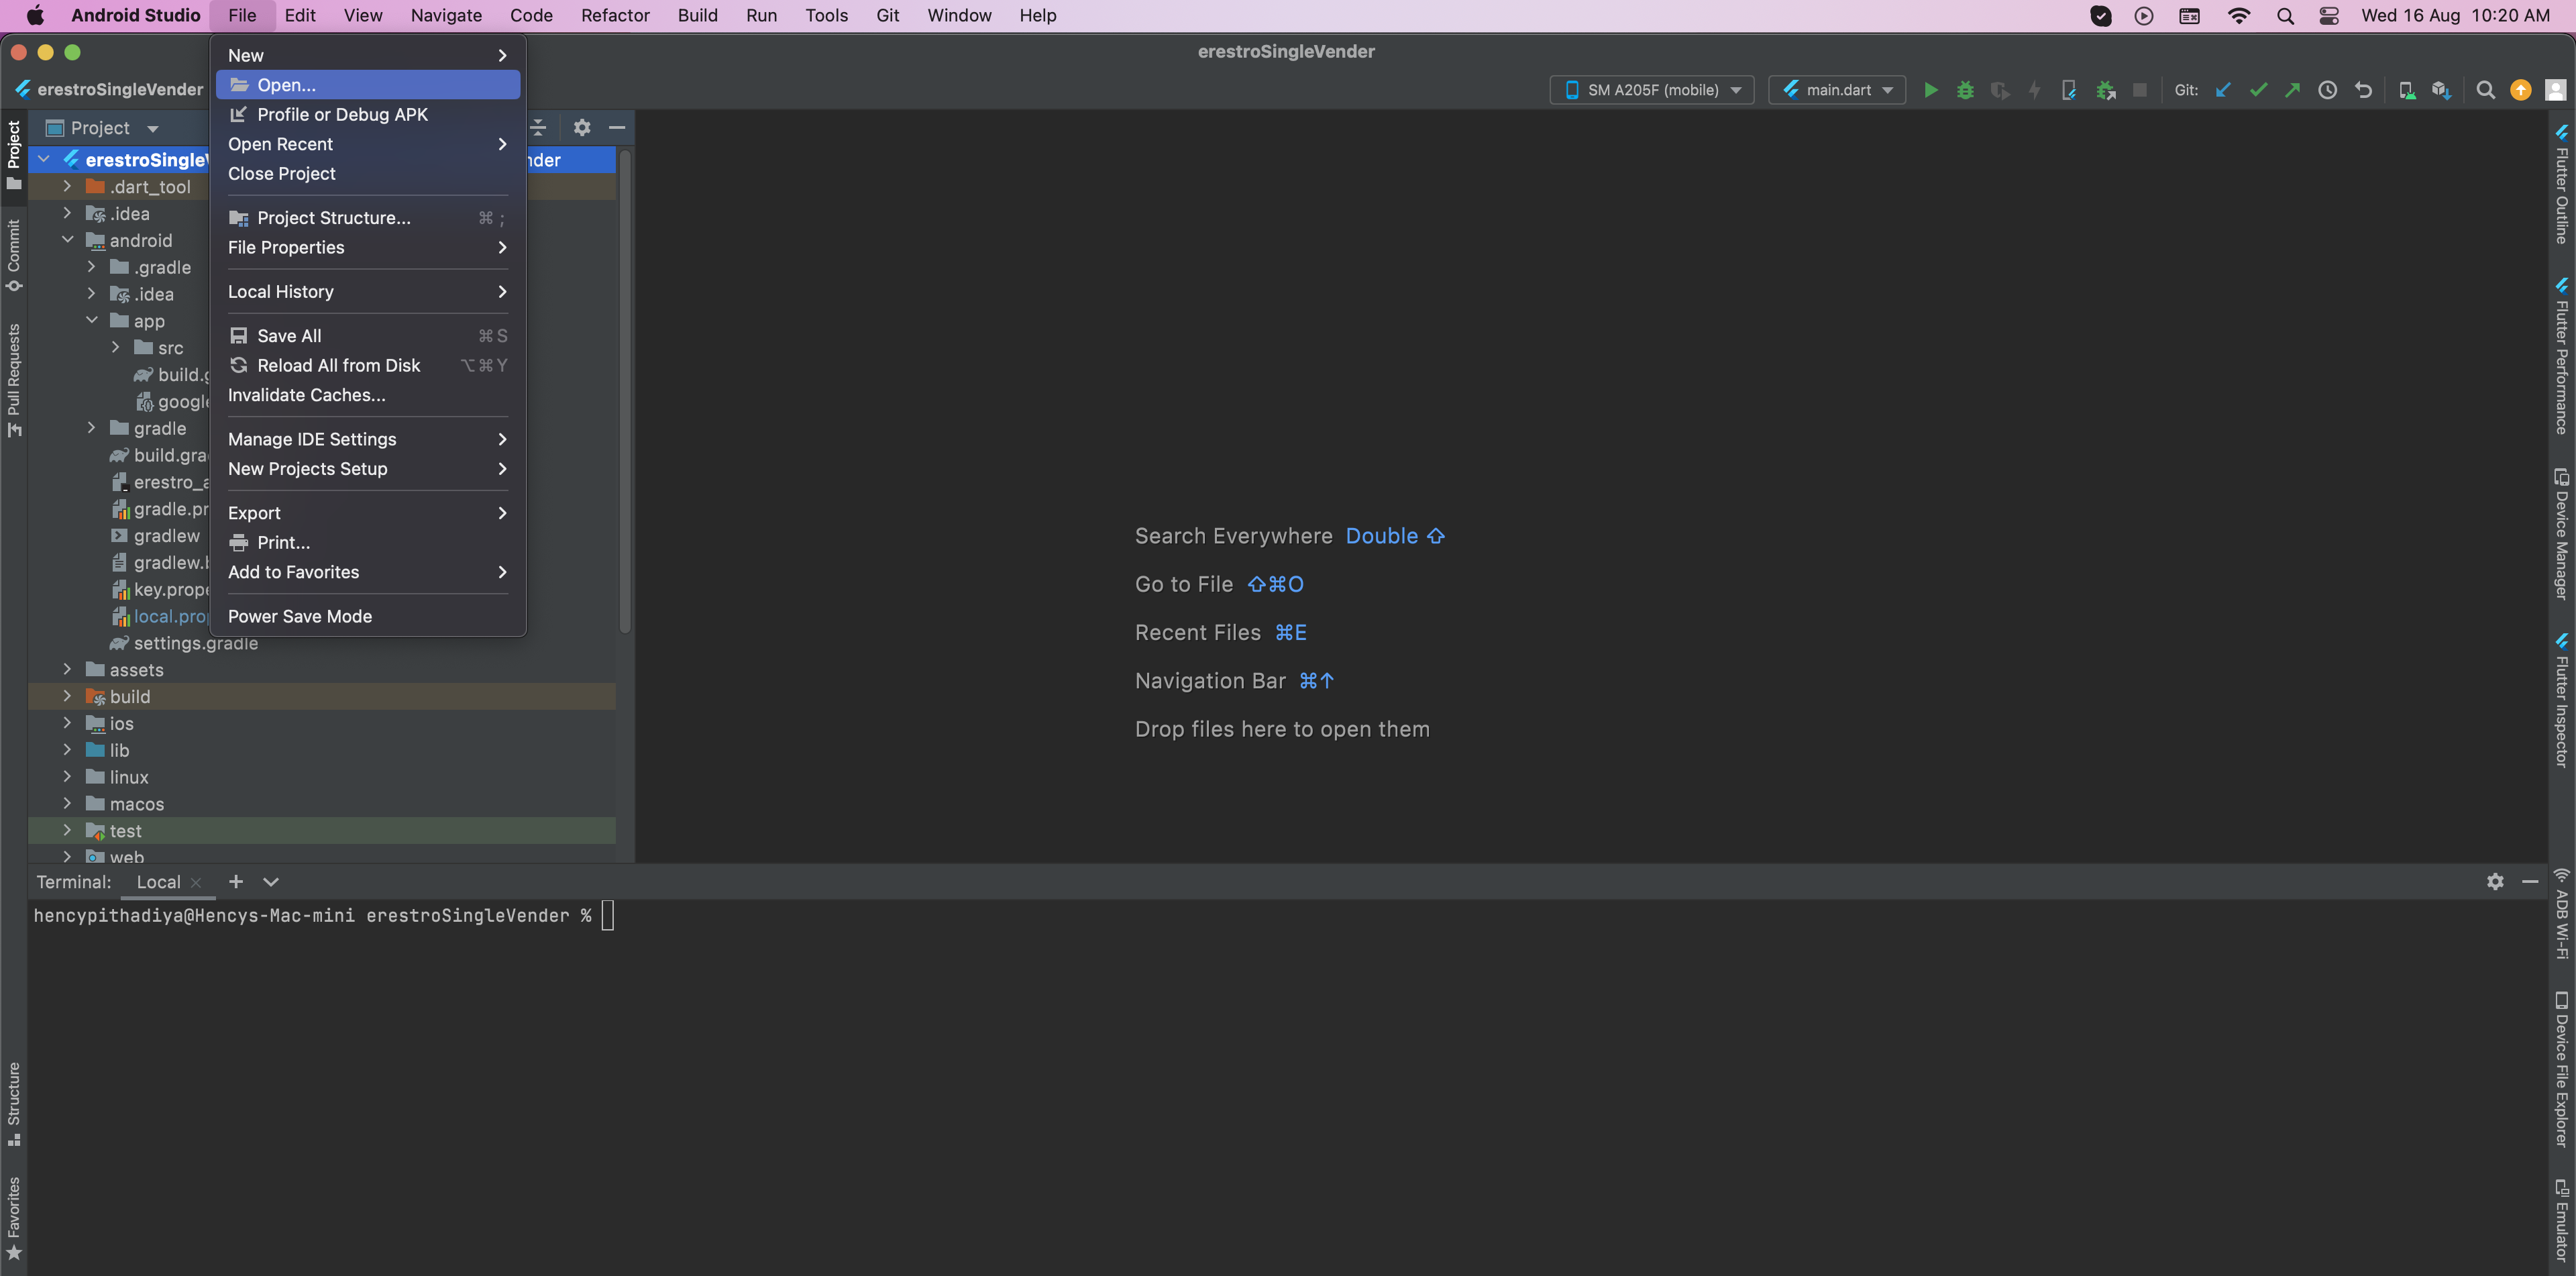This screenshot has height=1276, width=2576.
Task: Open the Emulator side panel
Action: coord(2562,1219)
